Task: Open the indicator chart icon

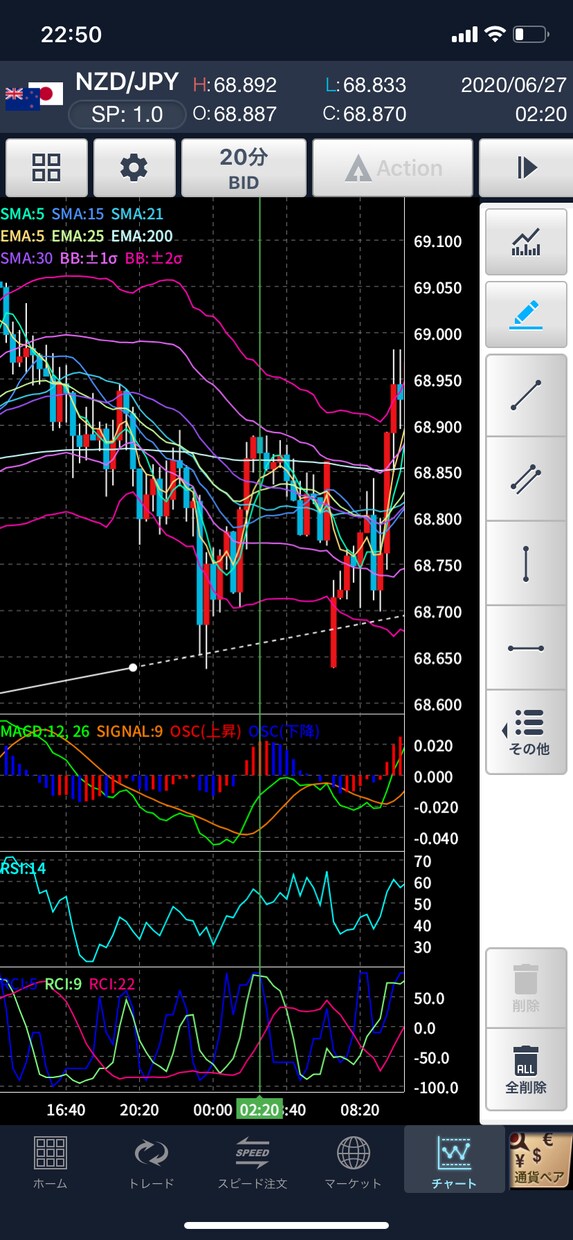Action: pos(526,241)
